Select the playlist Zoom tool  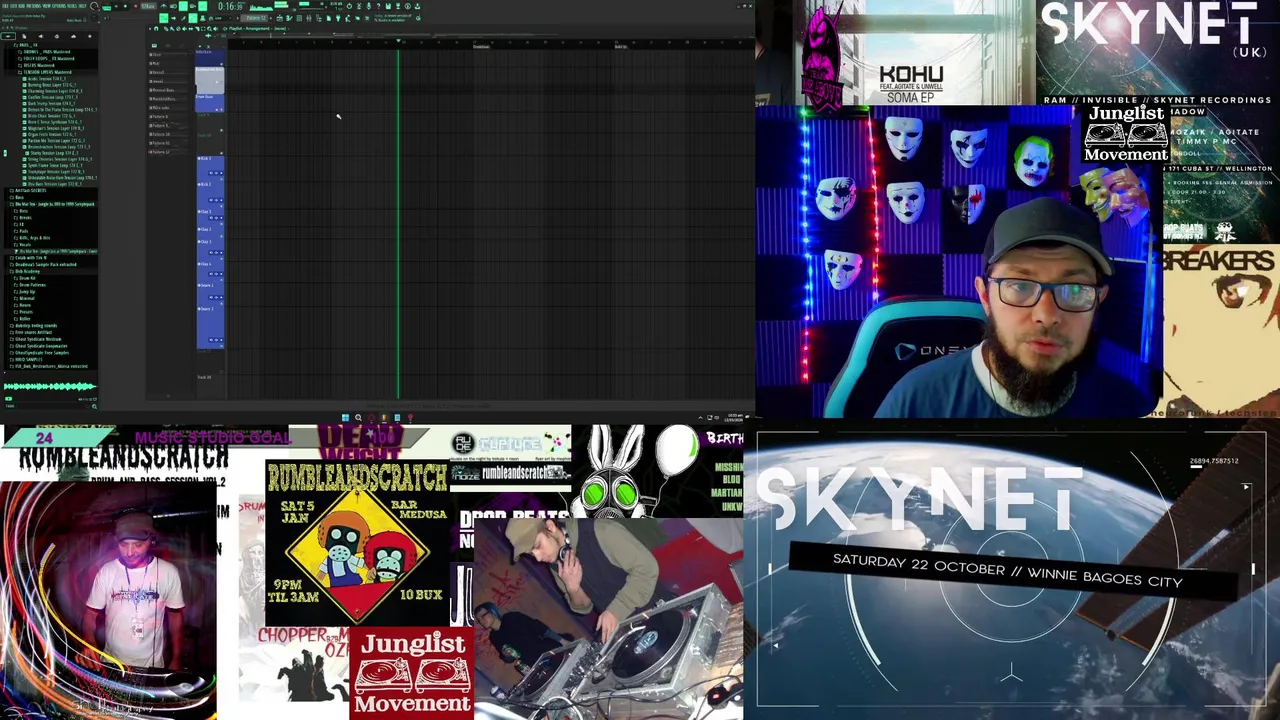click(x=209, y=29)
